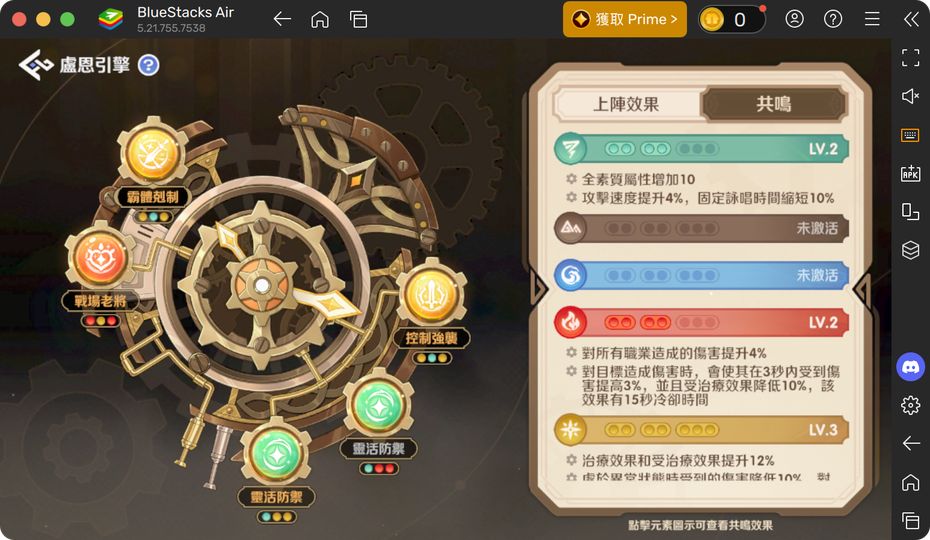
Task: Select the 戰場老將 orange gear icon
Action: (100, 258)
